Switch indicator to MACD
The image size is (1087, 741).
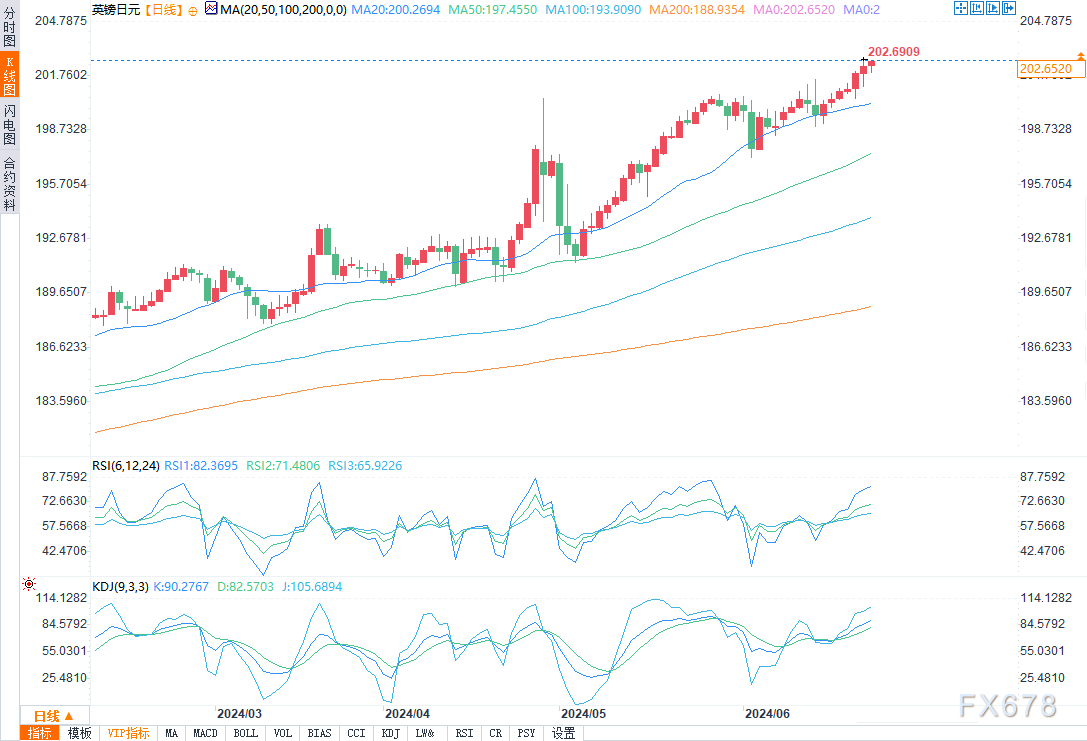tap(205, 733)
